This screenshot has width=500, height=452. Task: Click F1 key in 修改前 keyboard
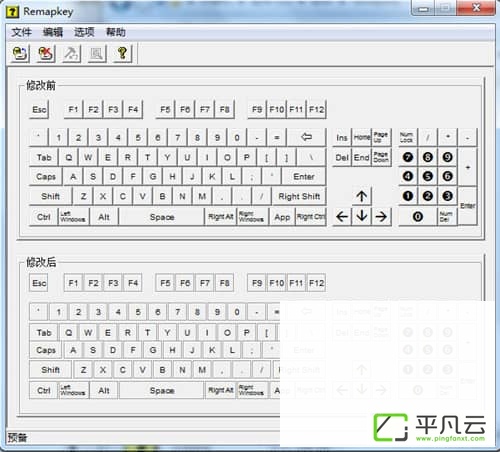coord(73,109)
